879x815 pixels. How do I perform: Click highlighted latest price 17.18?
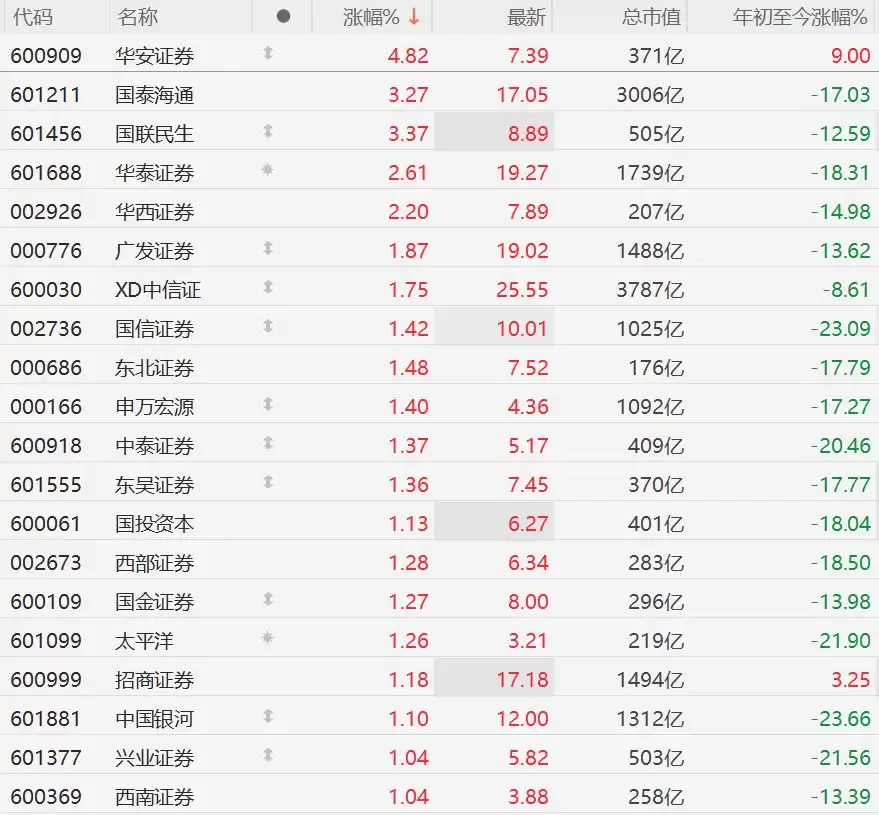click(522, 679)
